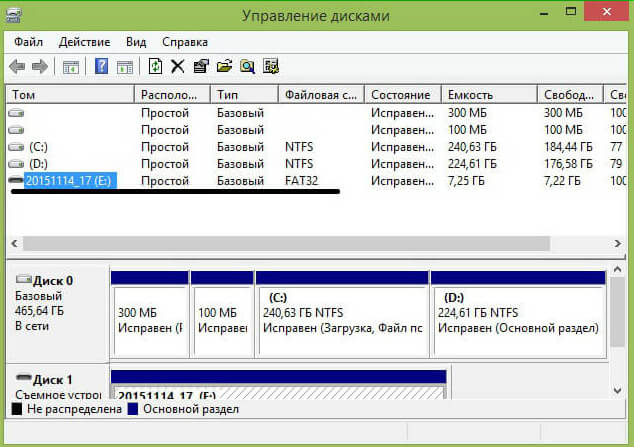Click the magnifier Explore toolbar icon
The height and width of the screenshot is (447, 634).
coord(247,66)
